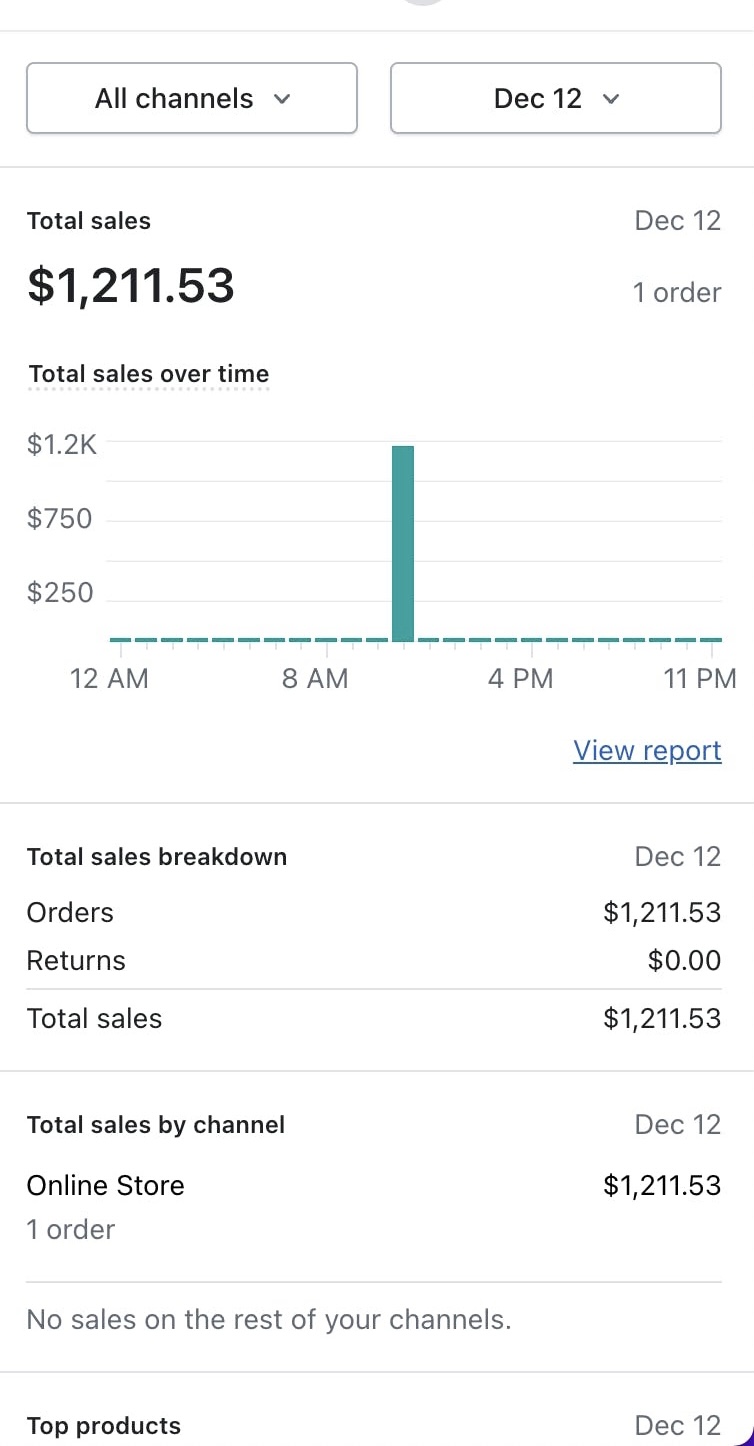Click the 11 PM label on the chart axis
The image size is (754, 1446).
[700, 679]
